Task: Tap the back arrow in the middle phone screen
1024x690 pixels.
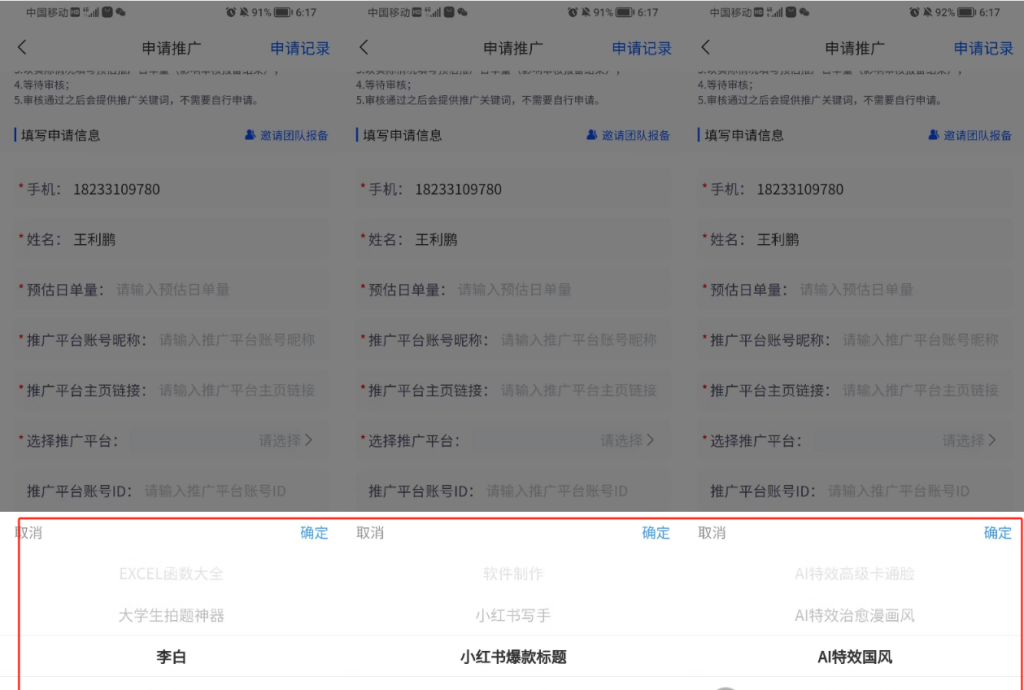Action: pos(364,48)
